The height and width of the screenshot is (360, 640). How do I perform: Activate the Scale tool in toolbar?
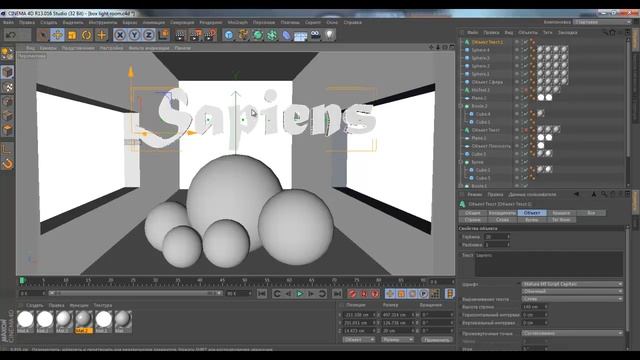pyautogui.click(x=72, y=35)
